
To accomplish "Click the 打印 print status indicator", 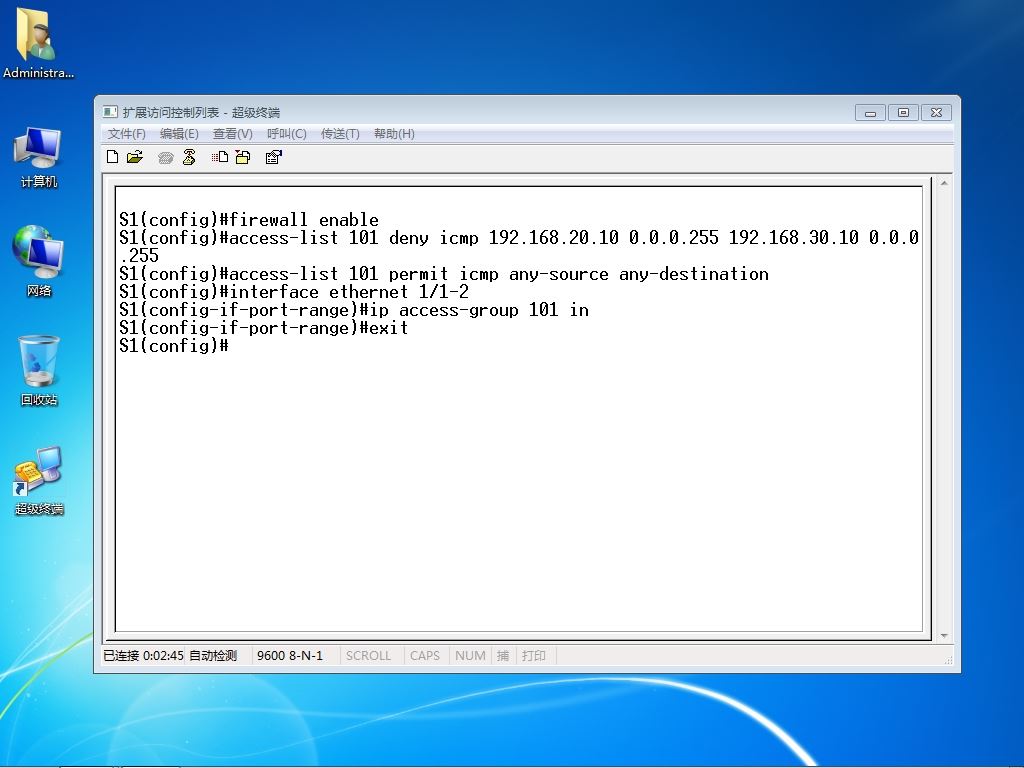I will 534,656.
